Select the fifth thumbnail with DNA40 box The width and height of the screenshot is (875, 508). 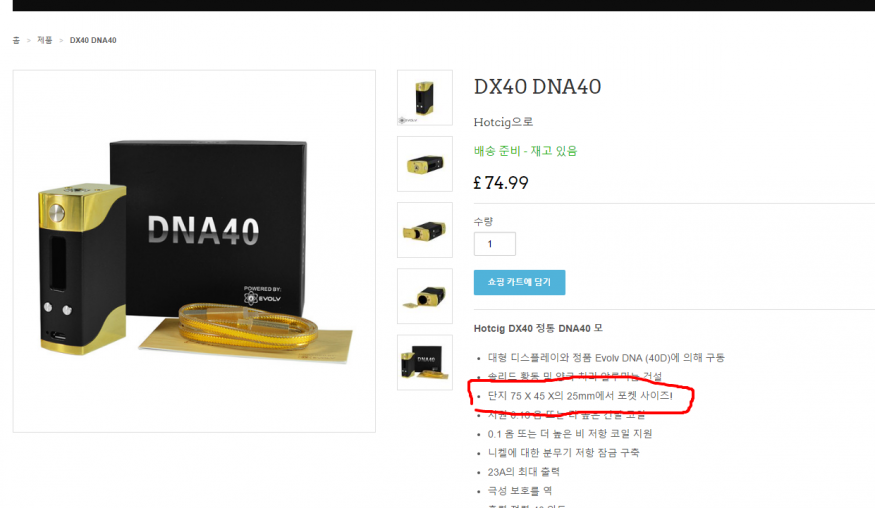click(x=425, y=362)
